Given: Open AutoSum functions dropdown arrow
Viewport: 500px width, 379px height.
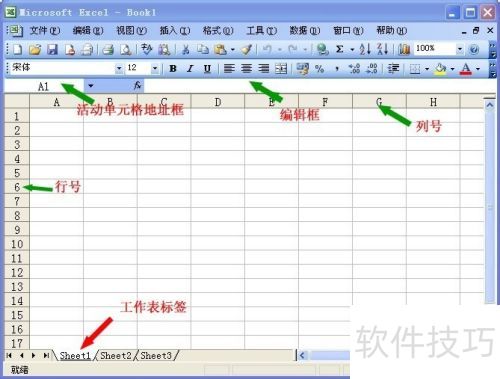Looking at the screenshot, I should (x=352, y=50).
